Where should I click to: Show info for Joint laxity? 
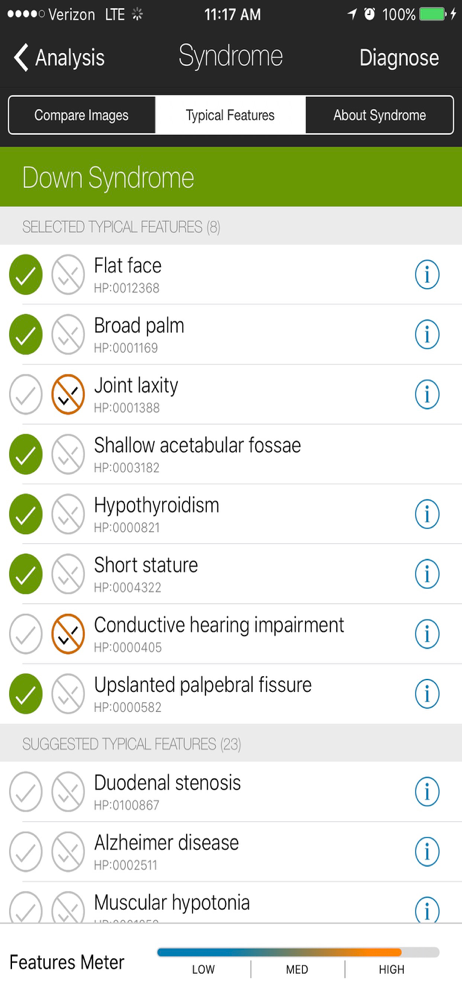(x=427, y=395)
